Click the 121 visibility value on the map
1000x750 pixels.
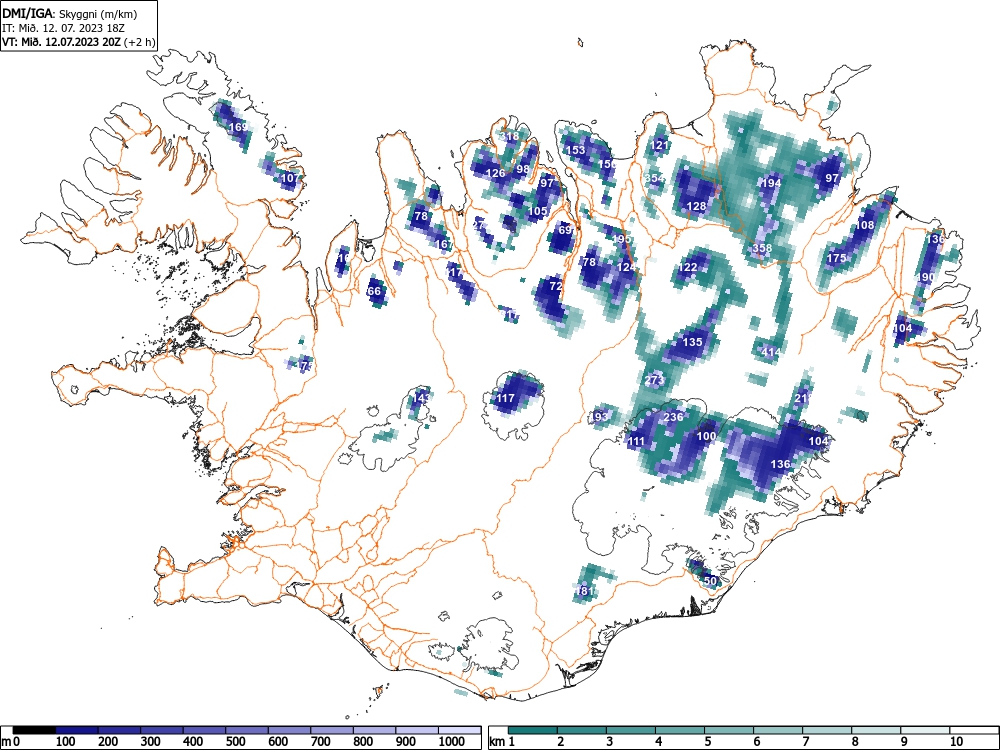pos(660,145)
